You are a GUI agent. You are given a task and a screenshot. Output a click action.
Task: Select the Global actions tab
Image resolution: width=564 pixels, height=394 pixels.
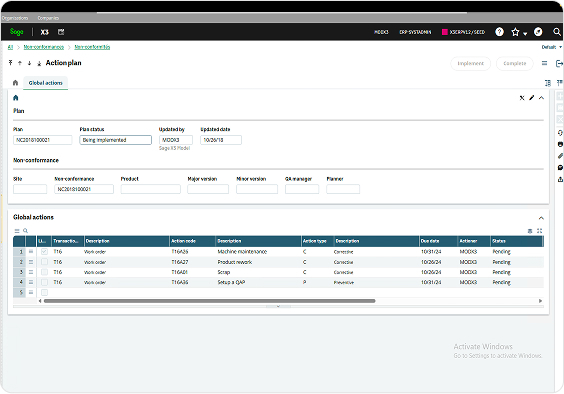(46, 83)
